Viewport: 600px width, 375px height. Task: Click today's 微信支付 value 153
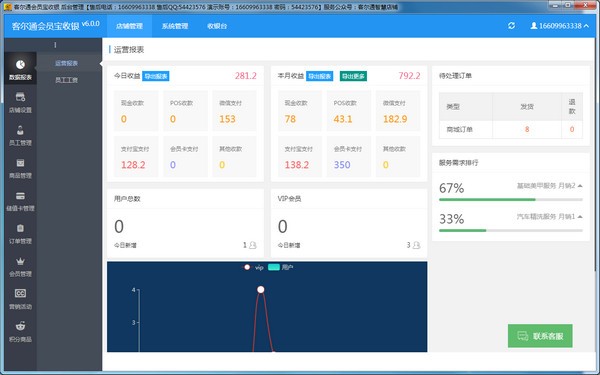[227, 119]
